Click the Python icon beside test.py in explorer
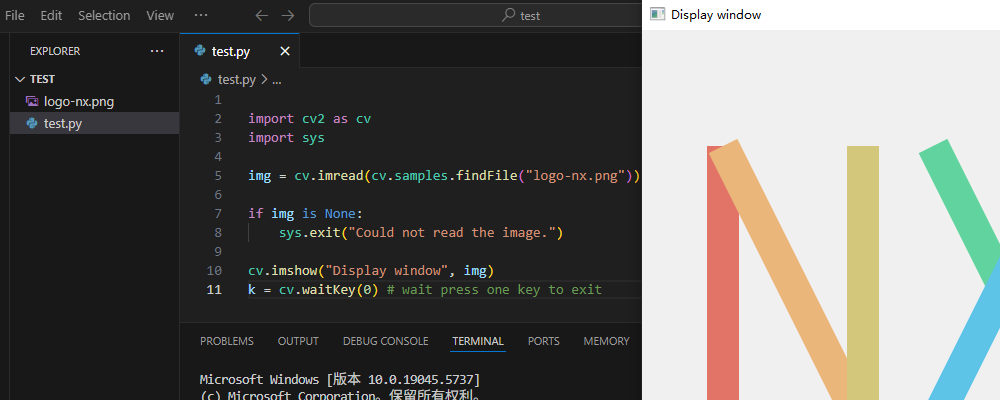 [31, 123]
